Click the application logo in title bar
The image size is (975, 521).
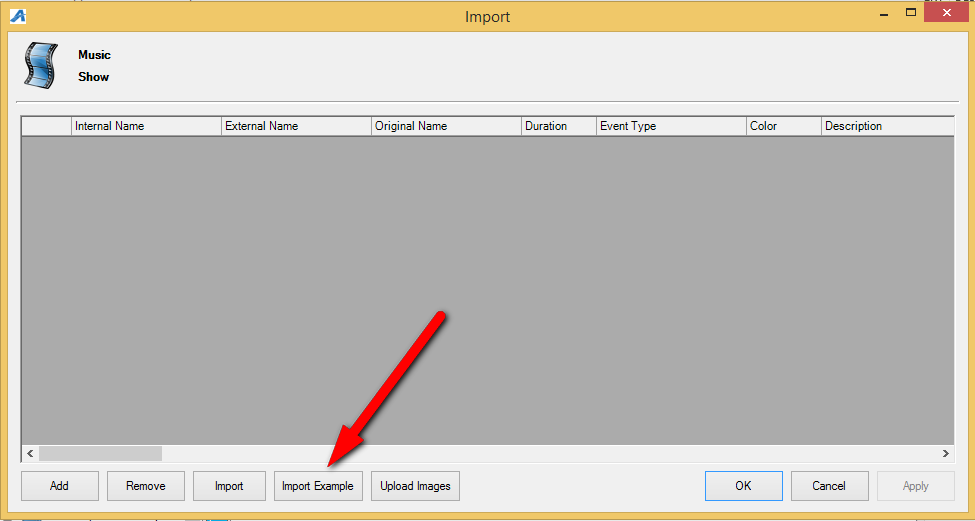tap(18, 16)
